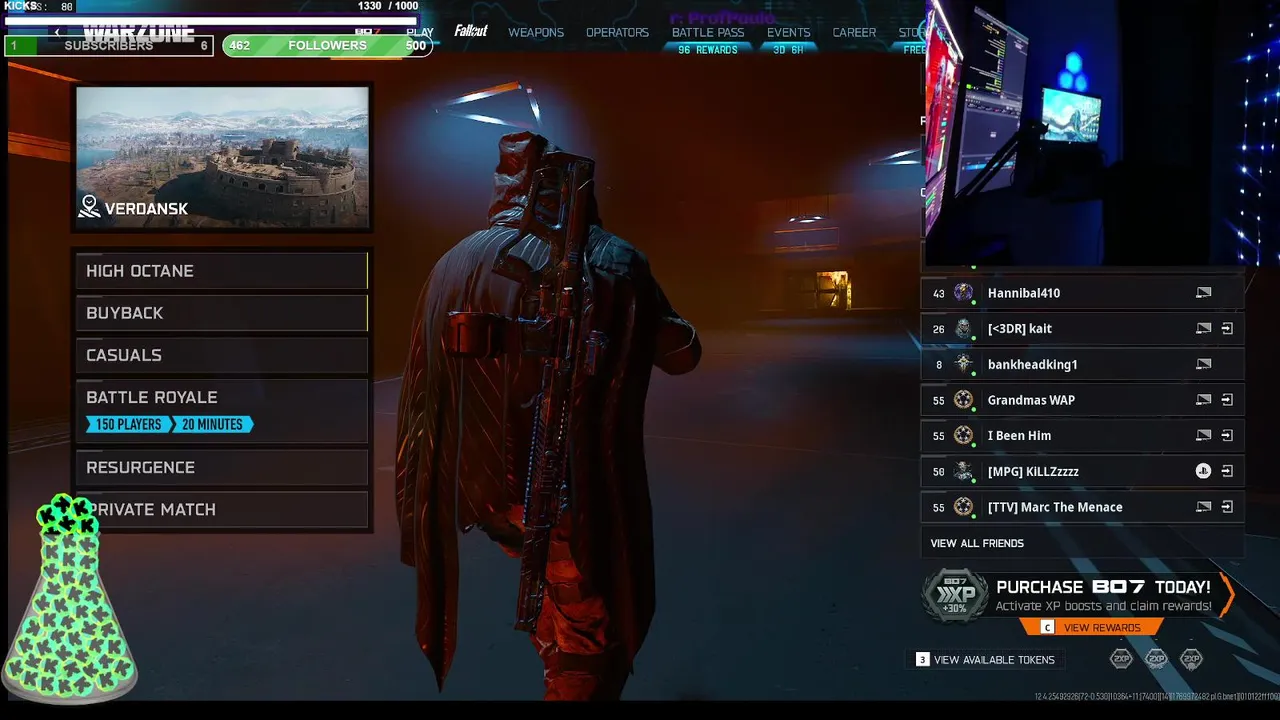
Task: Click the Verdansk map thumbnail
Action: (x=222, y=157)
